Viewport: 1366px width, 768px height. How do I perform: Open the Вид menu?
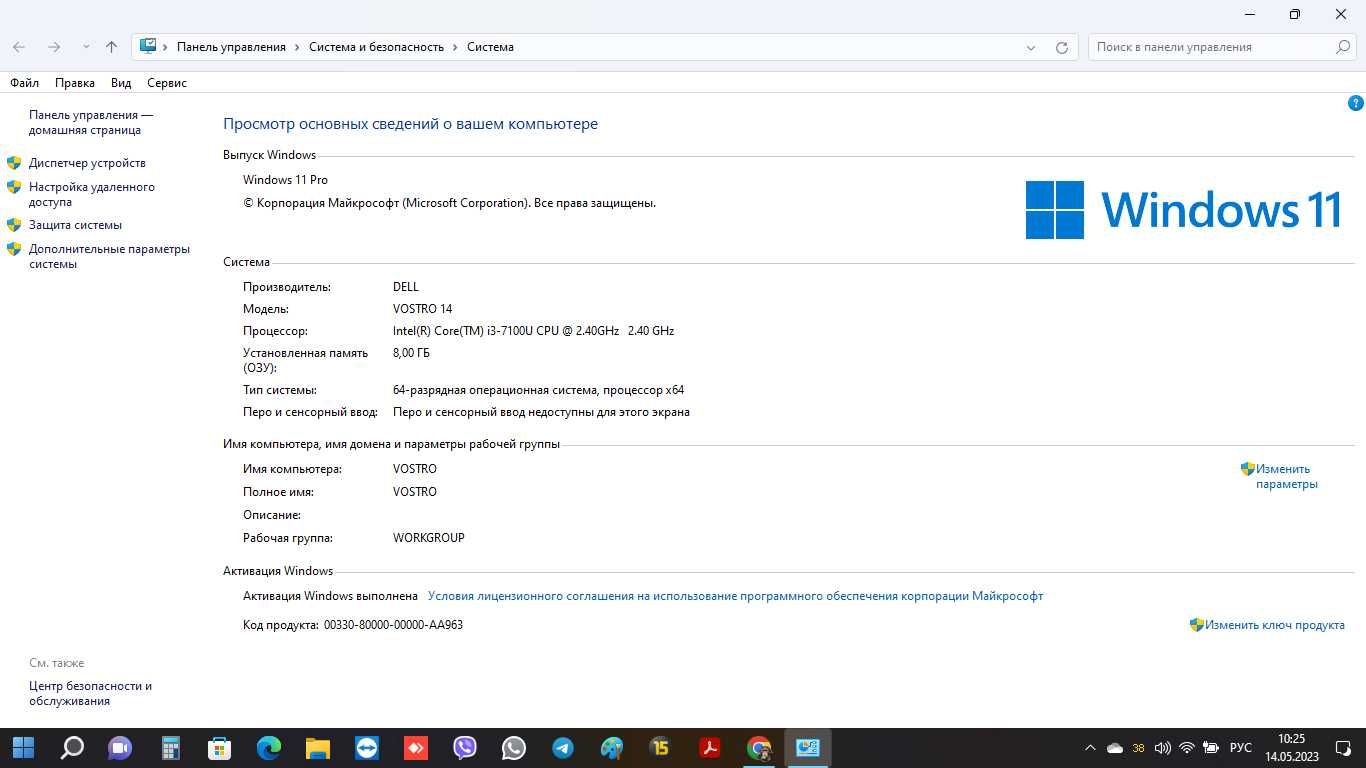[x=121, y=83]
